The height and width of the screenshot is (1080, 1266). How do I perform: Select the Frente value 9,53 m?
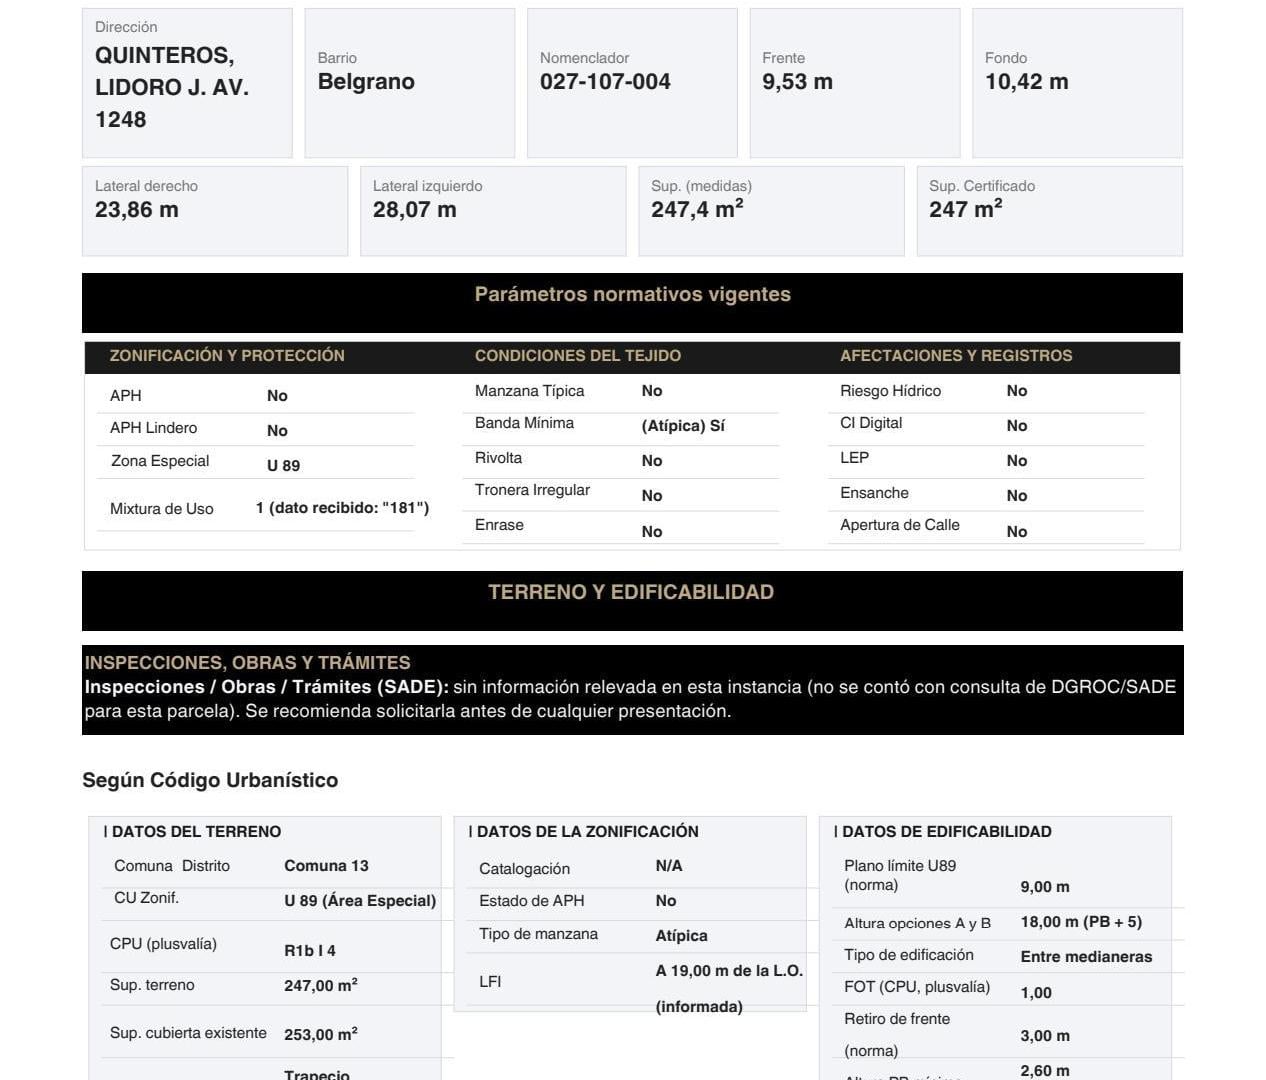point(797,82)
